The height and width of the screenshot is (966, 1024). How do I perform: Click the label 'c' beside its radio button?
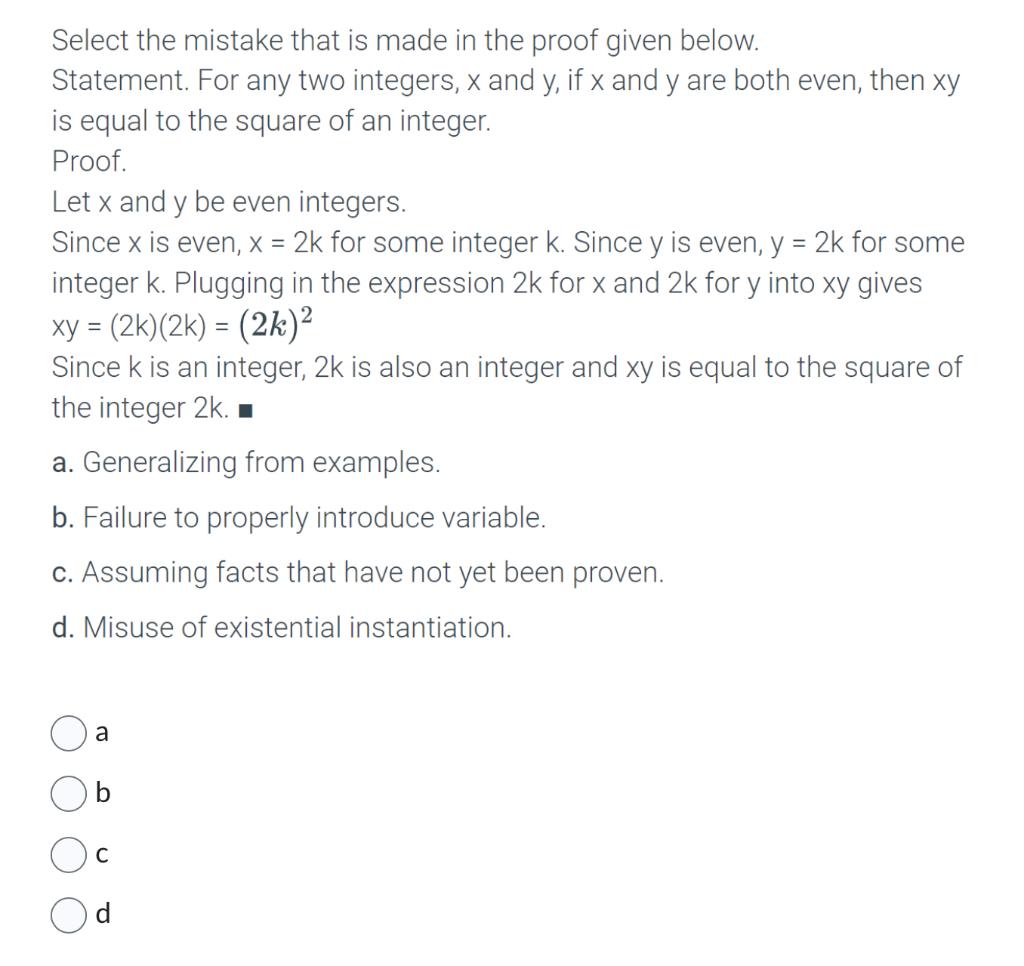[101, 854]
